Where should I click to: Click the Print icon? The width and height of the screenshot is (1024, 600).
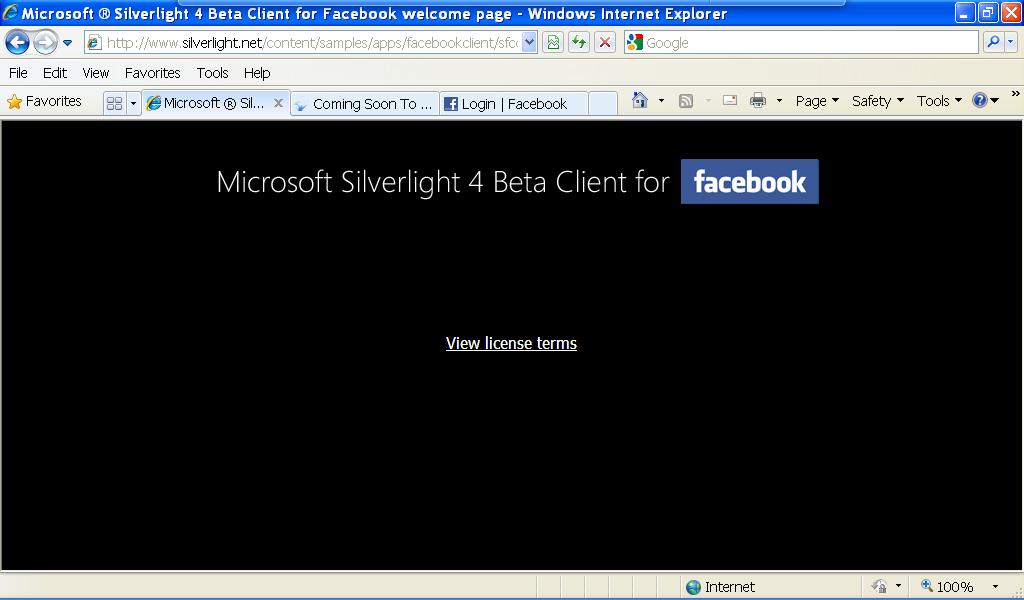click(758, 101)
